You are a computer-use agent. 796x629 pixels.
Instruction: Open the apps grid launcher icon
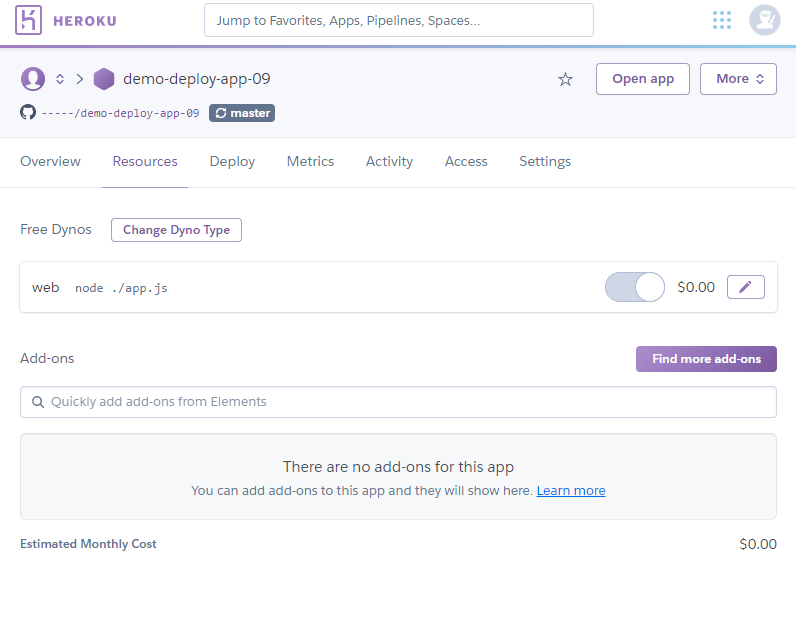point(721,20)
